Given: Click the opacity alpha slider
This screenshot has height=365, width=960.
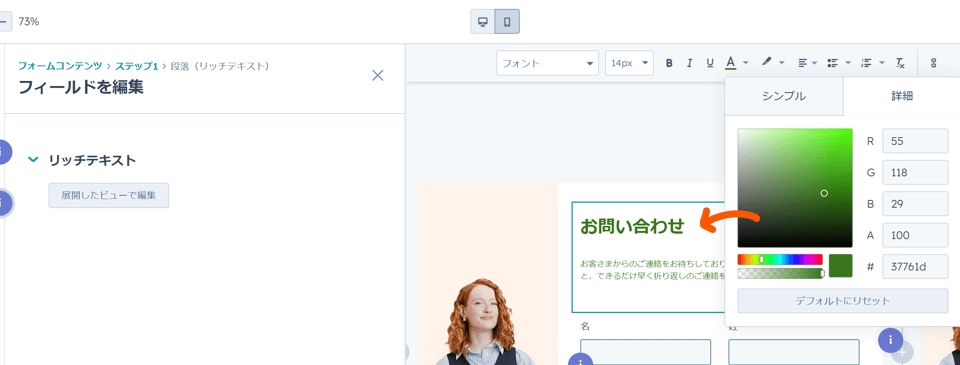Looking at the screenshot, I should tap(781, 273).
